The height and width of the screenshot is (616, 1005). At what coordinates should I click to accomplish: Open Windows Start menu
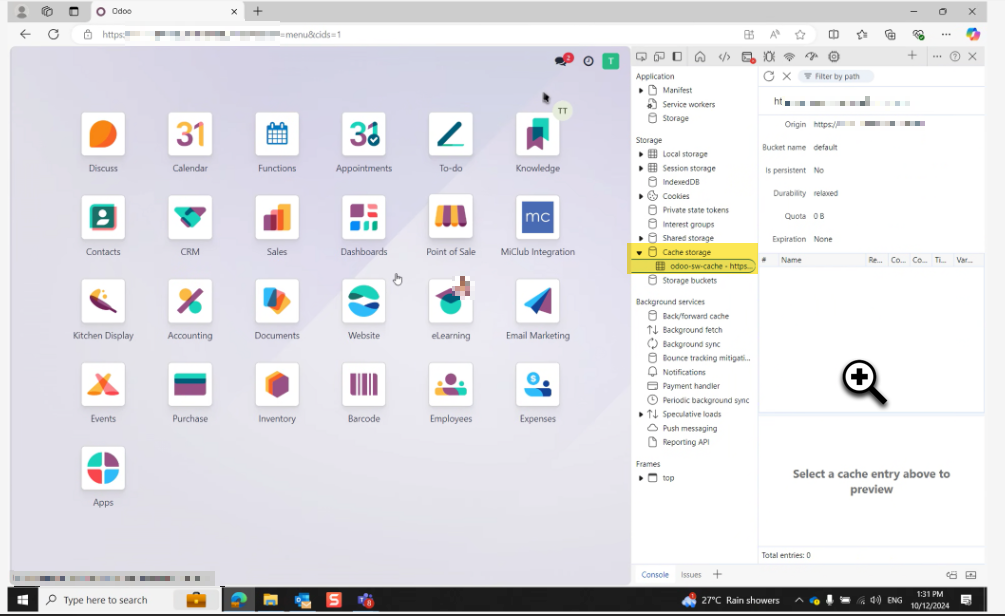[22, 600]
